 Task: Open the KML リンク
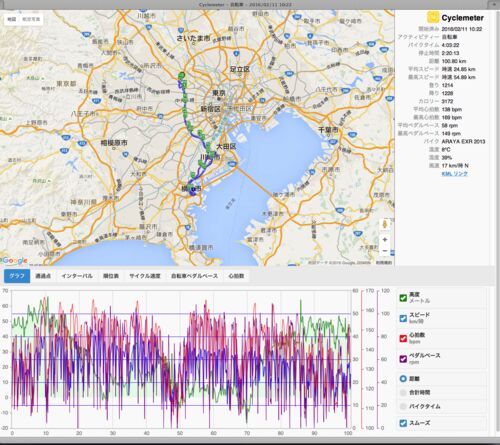(454, 174)
